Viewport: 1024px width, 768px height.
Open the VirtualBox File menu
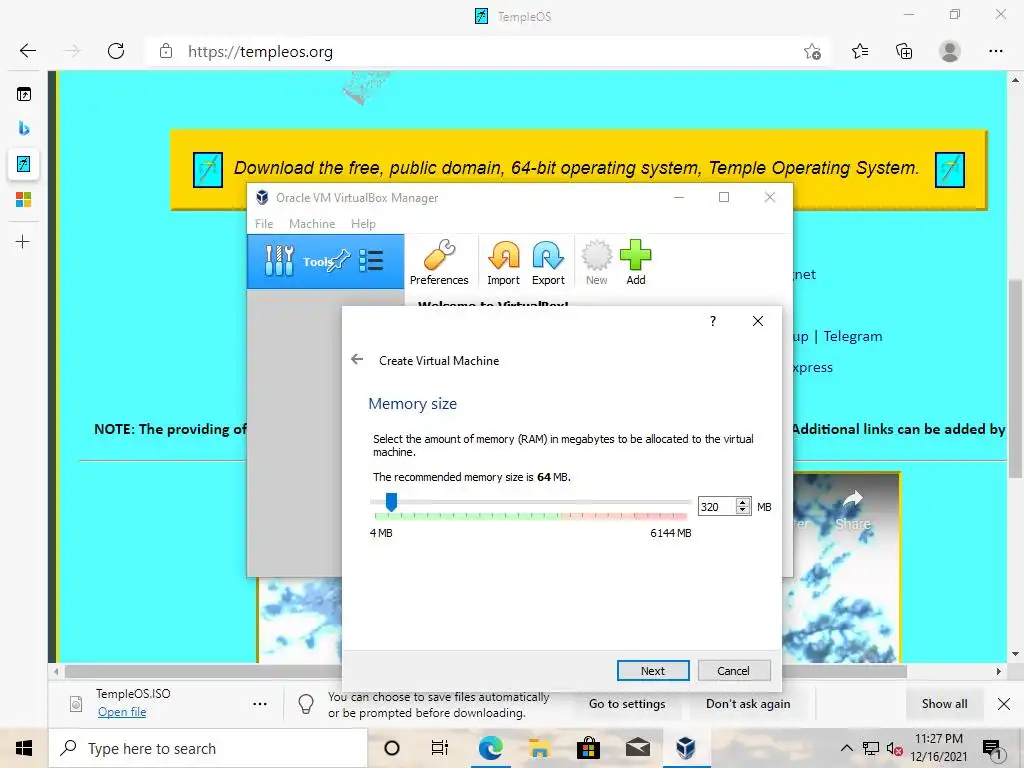(x=264, y=223)
